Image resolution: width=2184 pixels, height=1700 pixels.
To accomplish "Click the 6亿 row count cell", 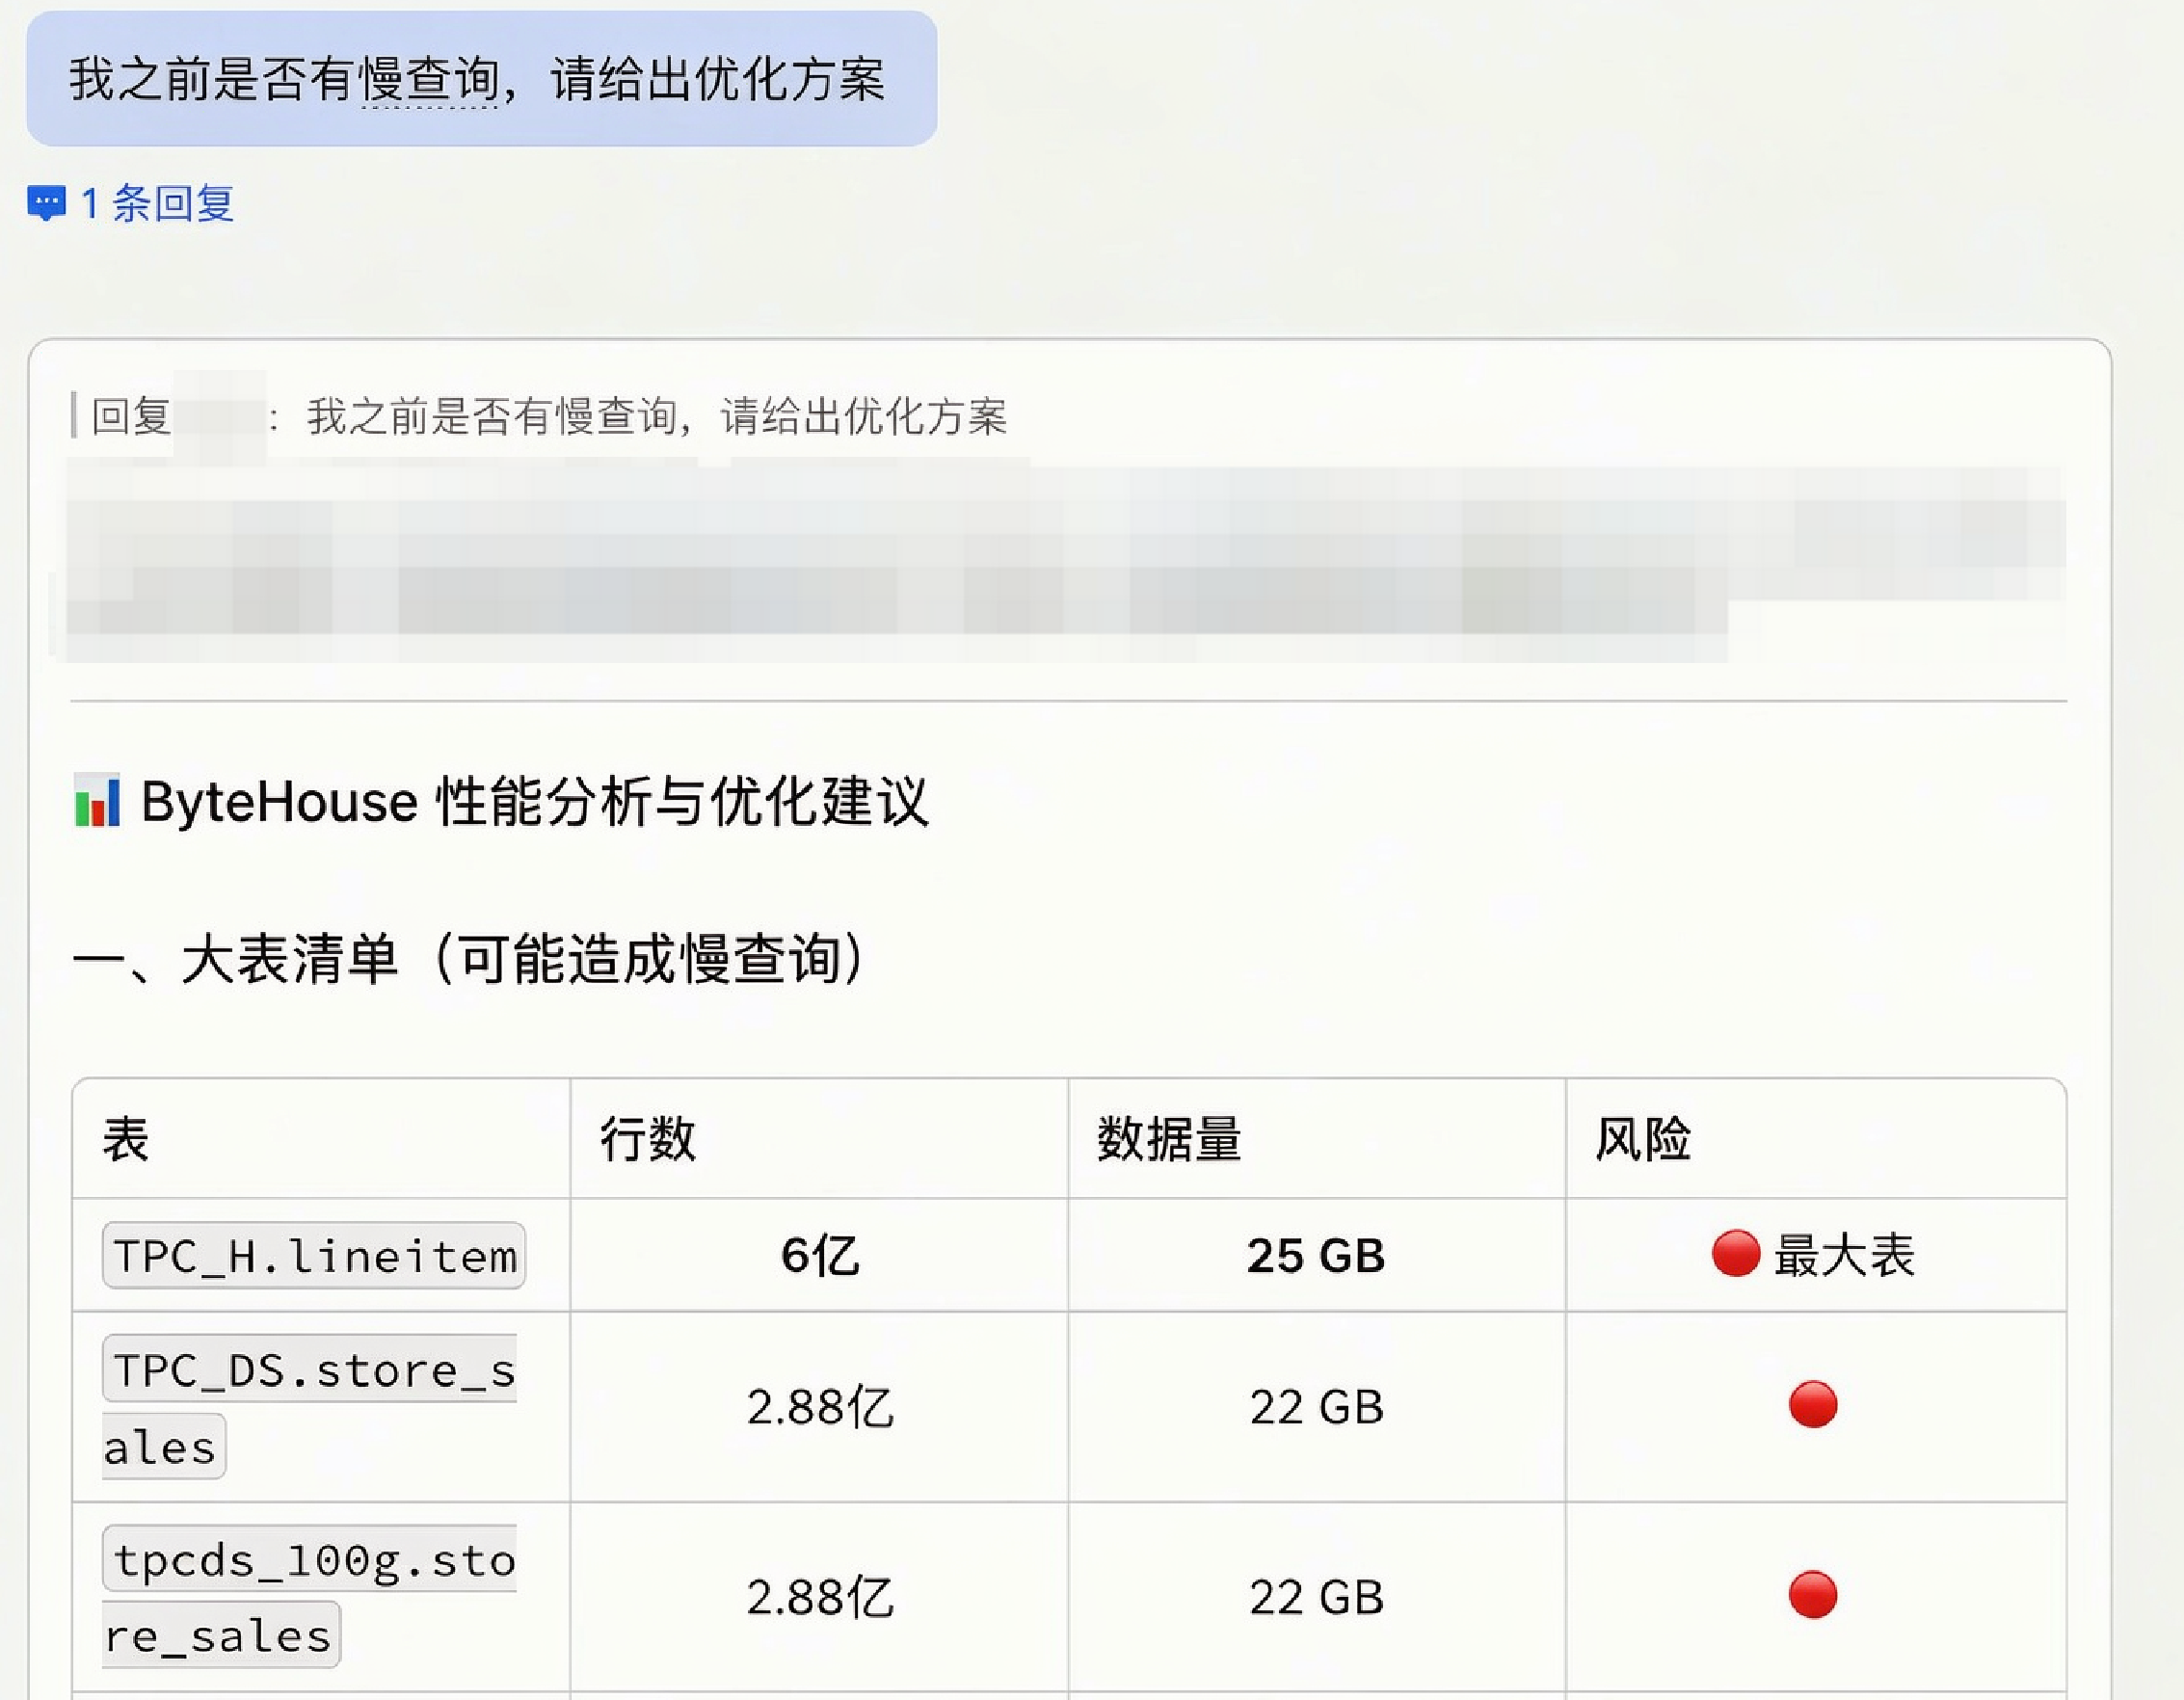I will pyautogui.click(x=819, y=1255).
